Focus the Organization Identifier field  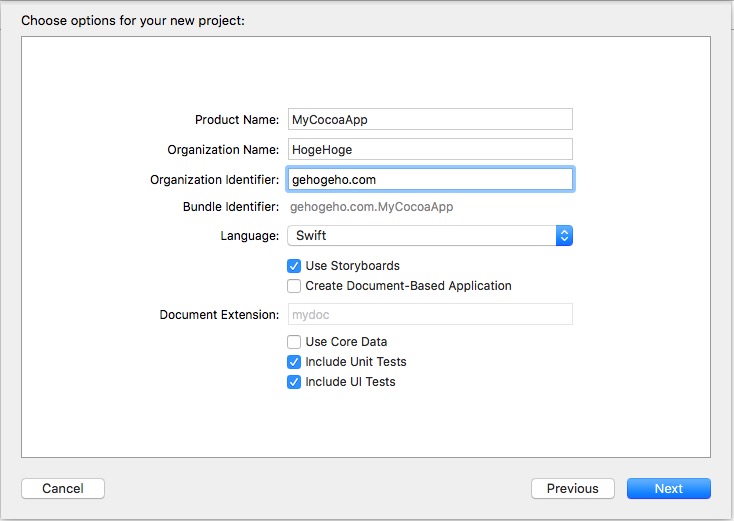[430, 179]
